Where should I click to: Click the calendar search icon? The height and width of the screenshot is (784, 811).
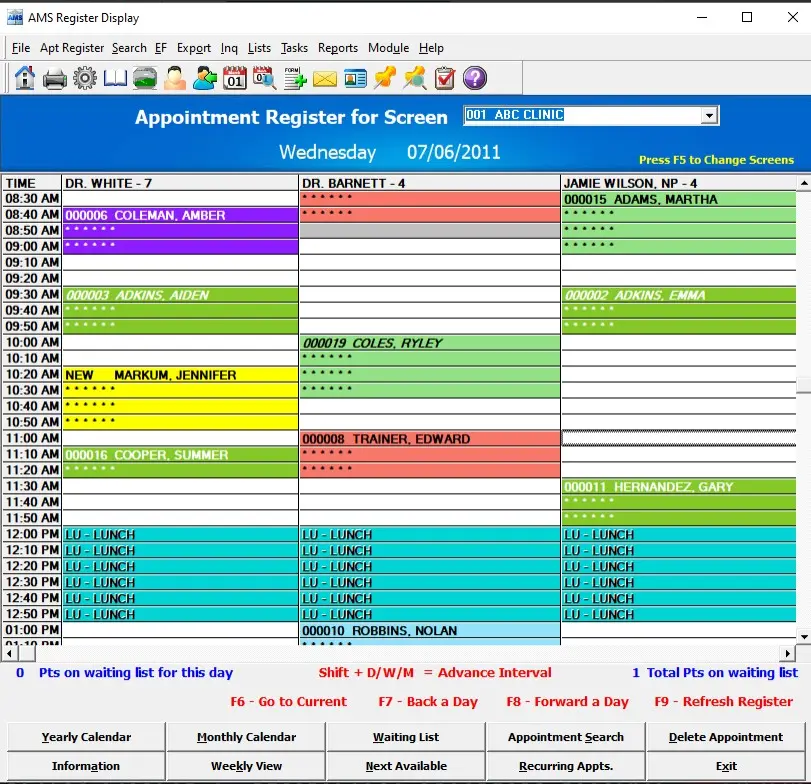click(x=265, y=78)
